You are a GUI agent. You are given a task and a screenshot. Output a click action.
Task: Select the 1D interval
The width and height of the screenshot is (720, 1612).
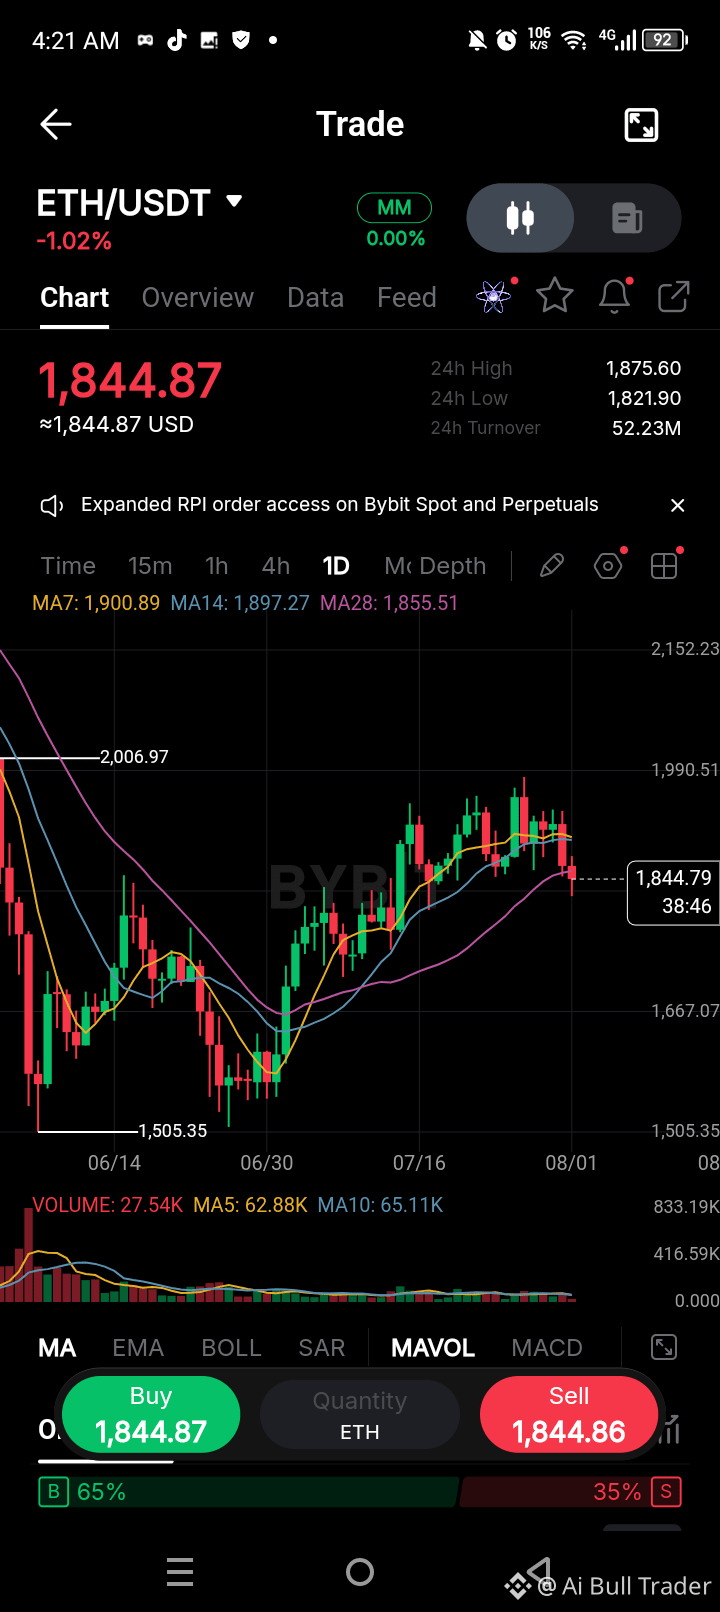point(336,566)
